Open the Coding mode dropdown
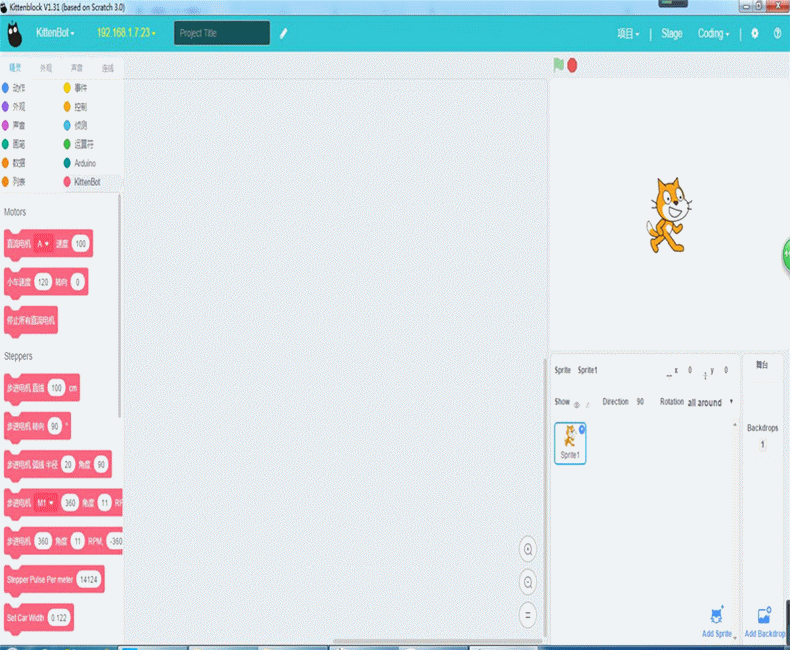The image size is (790, 650). pos(713,34)
